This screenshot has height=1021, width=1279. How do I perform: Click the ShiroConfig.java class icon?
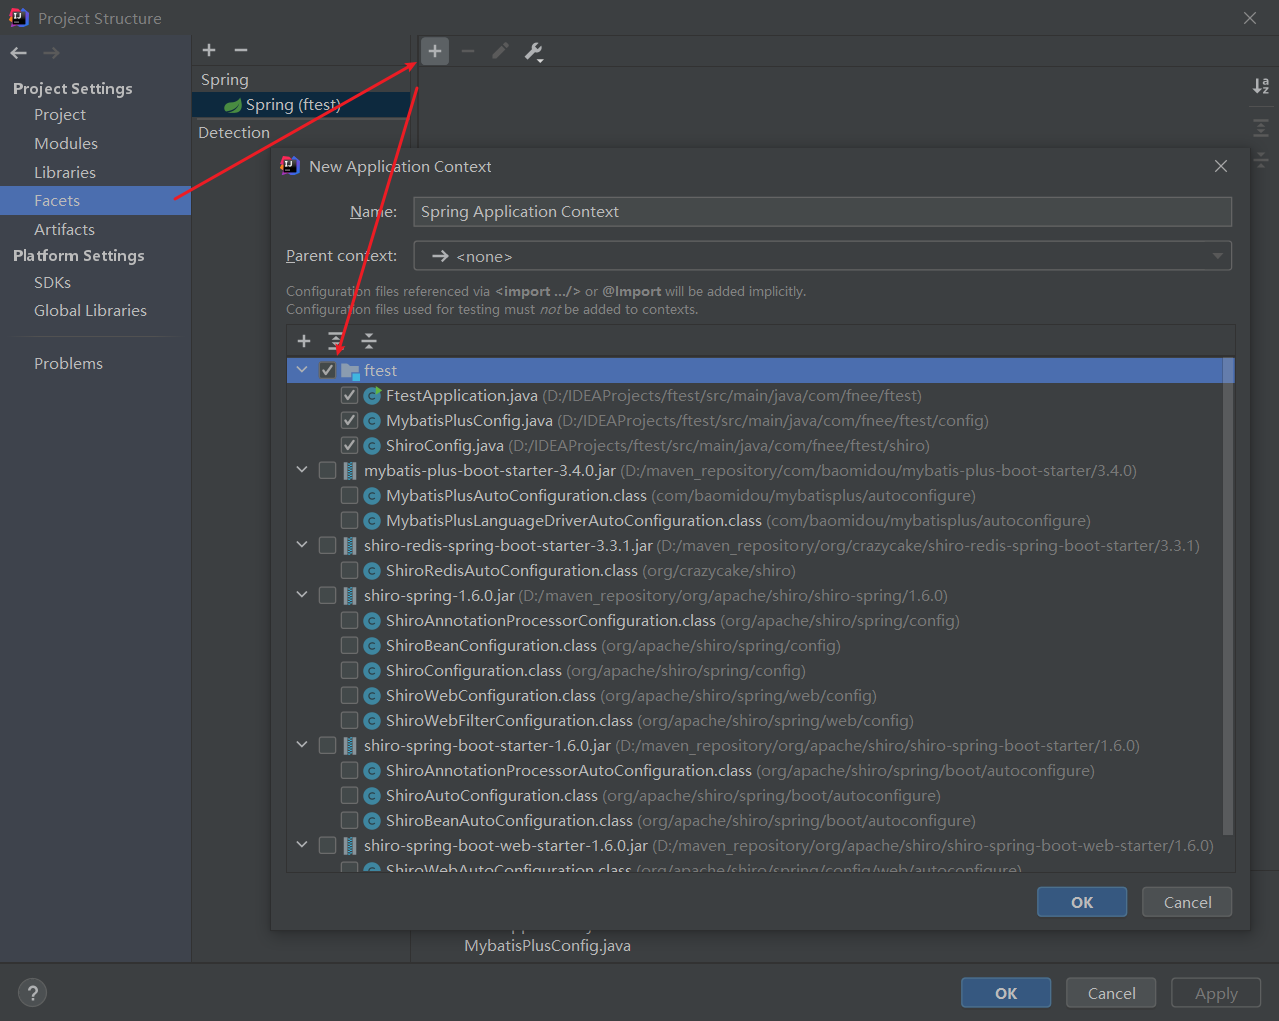[x=372, y=446]
